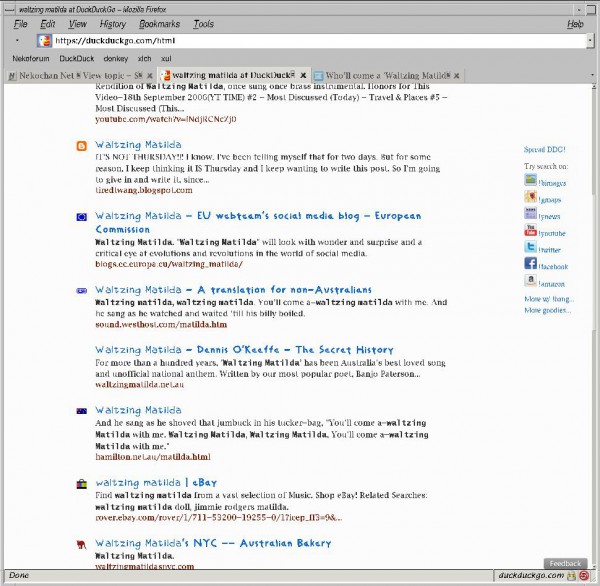Screen dimensions: 600x586
Task: Open the back/forward navigation dropdown
Action: tap(17, 40)
